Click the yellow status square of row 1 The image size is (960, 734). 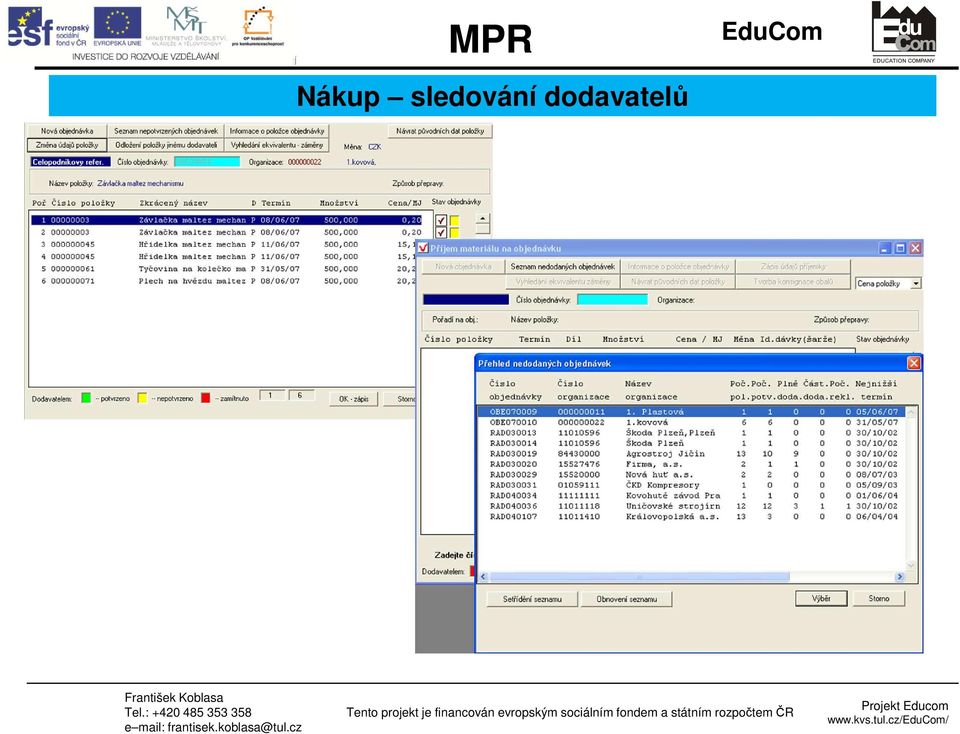[454, 220]
